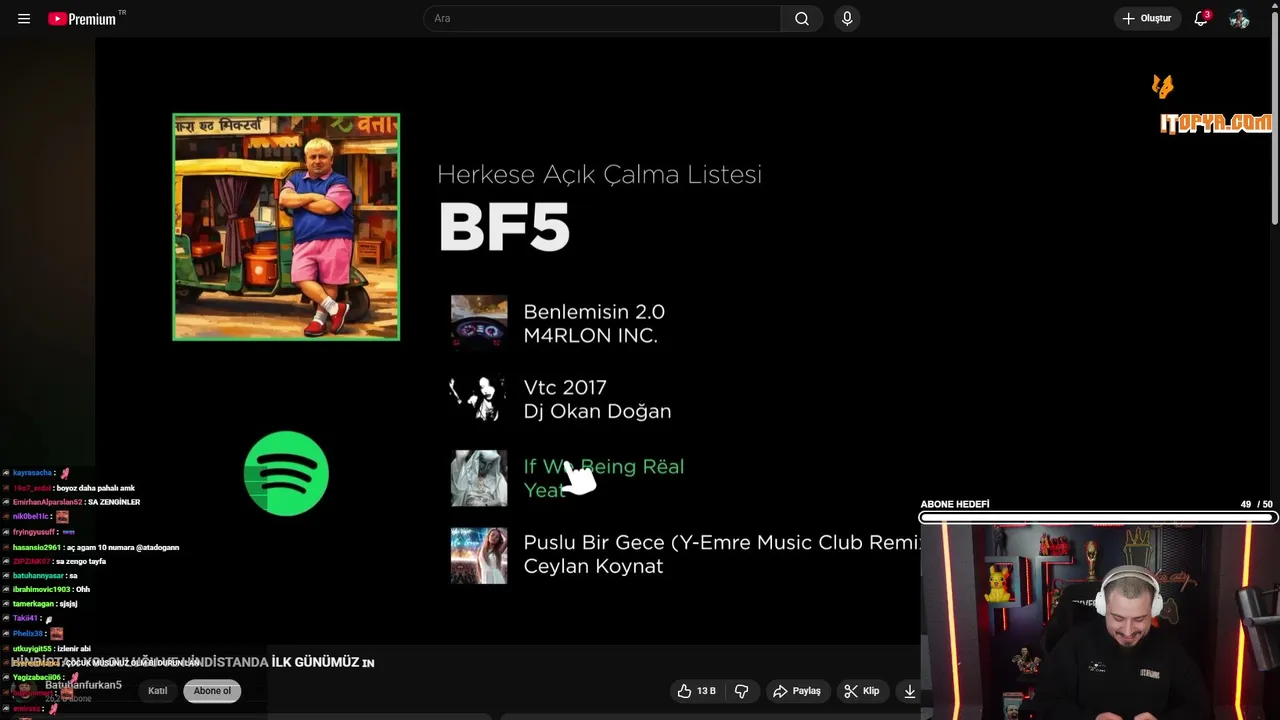Click the Abone ol subscribe button

(212, 691)
